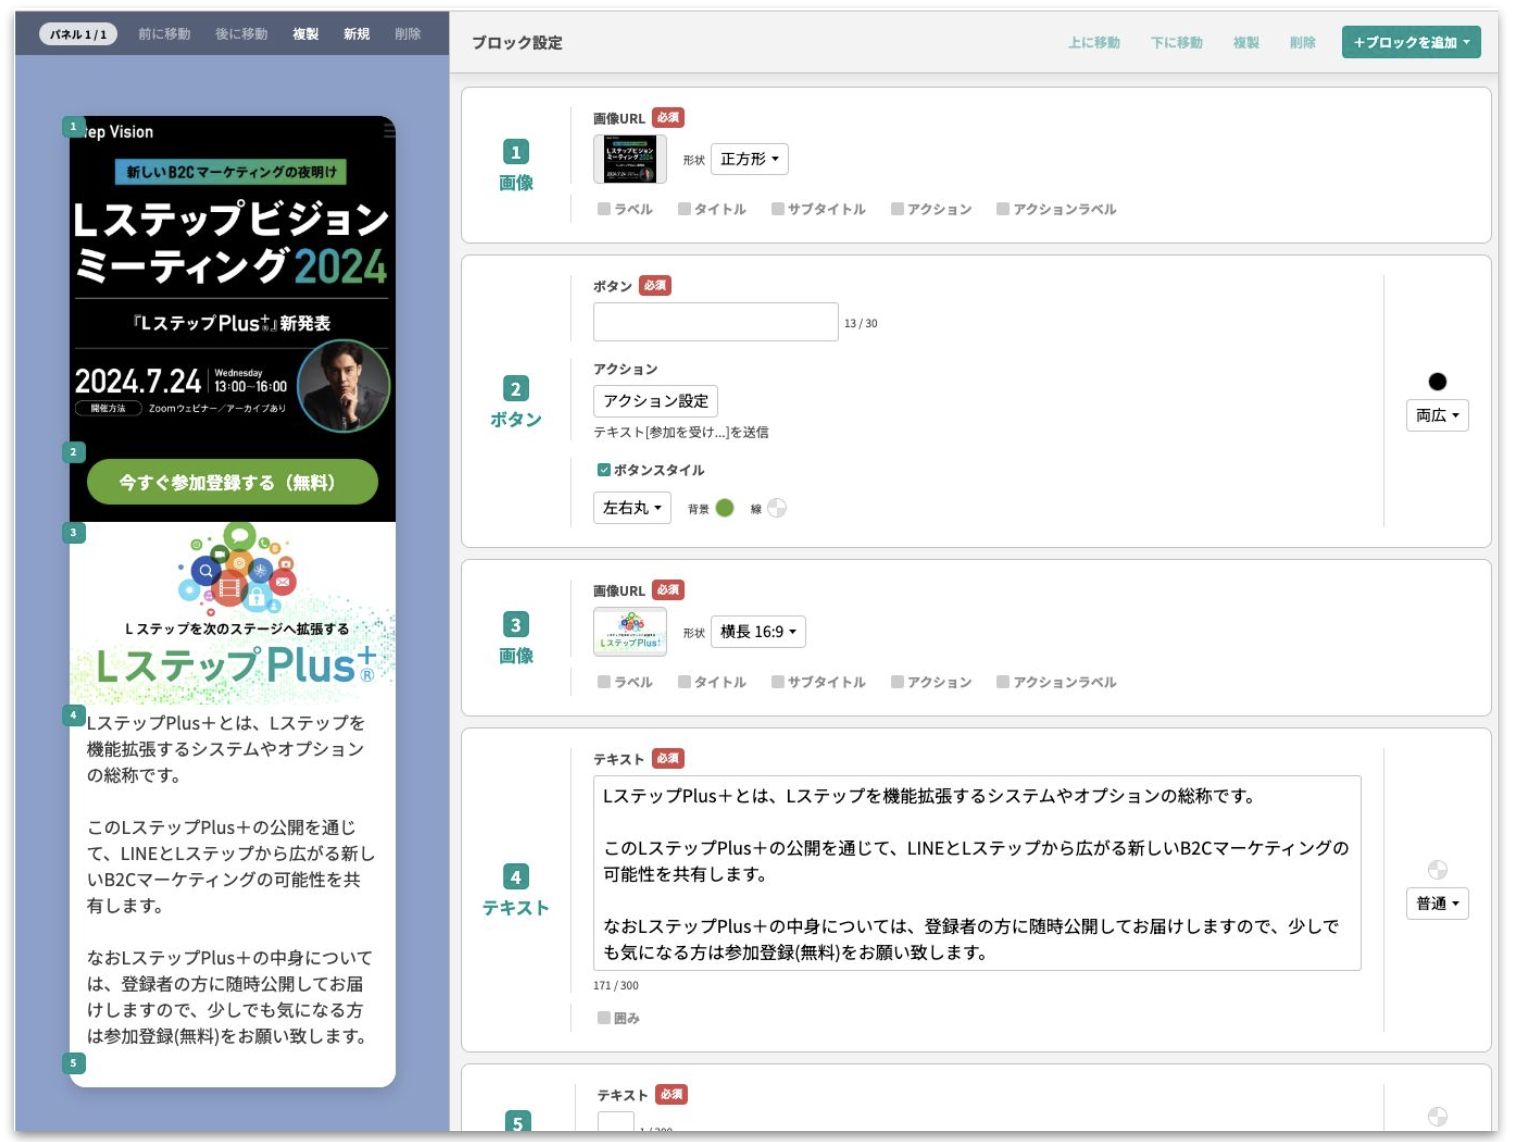Screen dimensions: 1526x1142
Task: Click transparent color icon beside text block
Action: click(x=1437, y=869)
